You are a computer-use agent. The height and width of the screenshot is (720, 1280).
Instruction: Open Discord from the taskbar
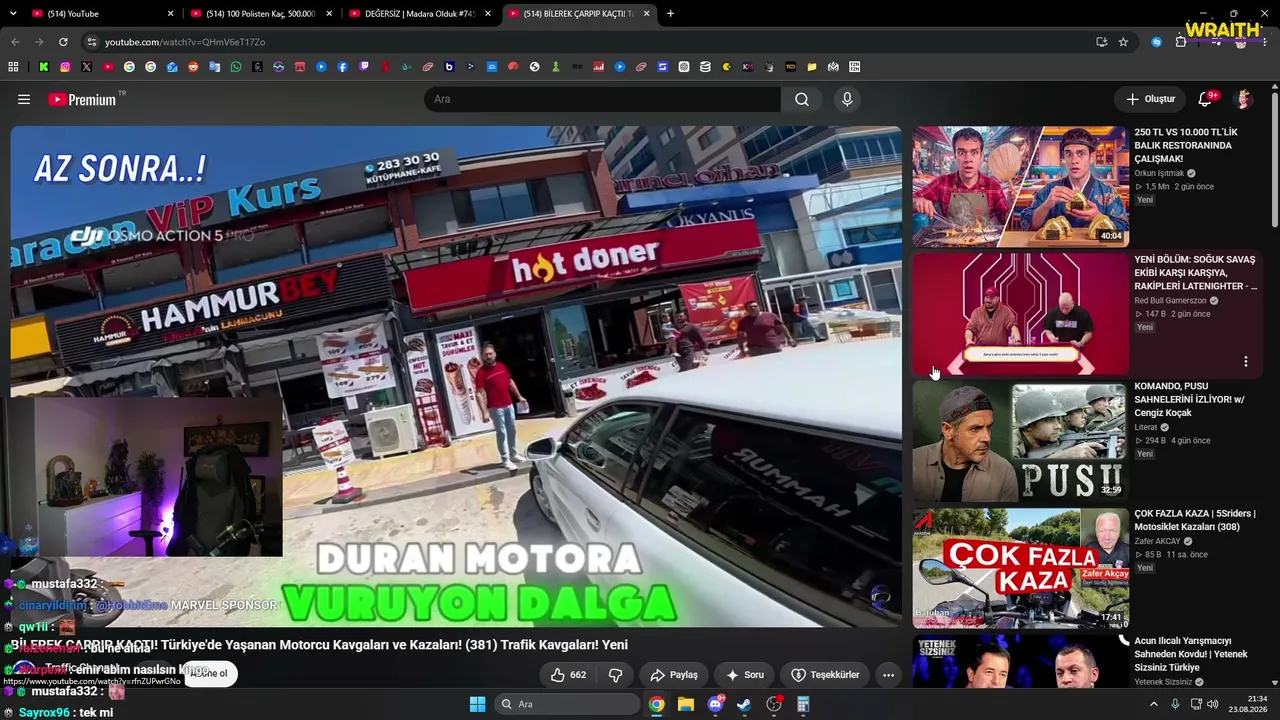coord(715,704)
